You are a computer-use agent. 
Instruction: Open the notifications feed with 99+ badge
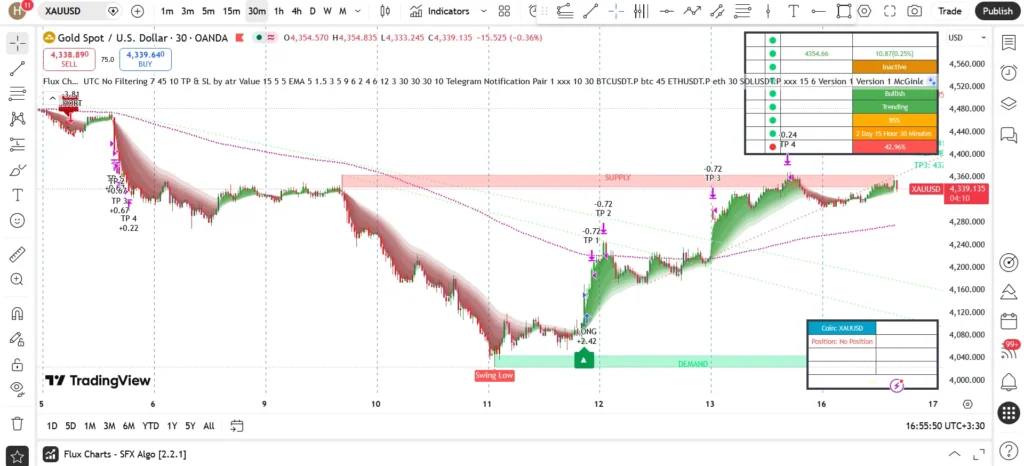pyautogui.click(x=1009, y=351)
